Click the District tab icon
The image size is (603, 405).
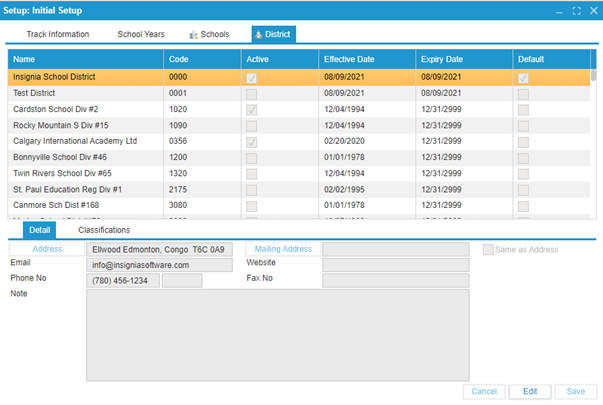(258, 35)
